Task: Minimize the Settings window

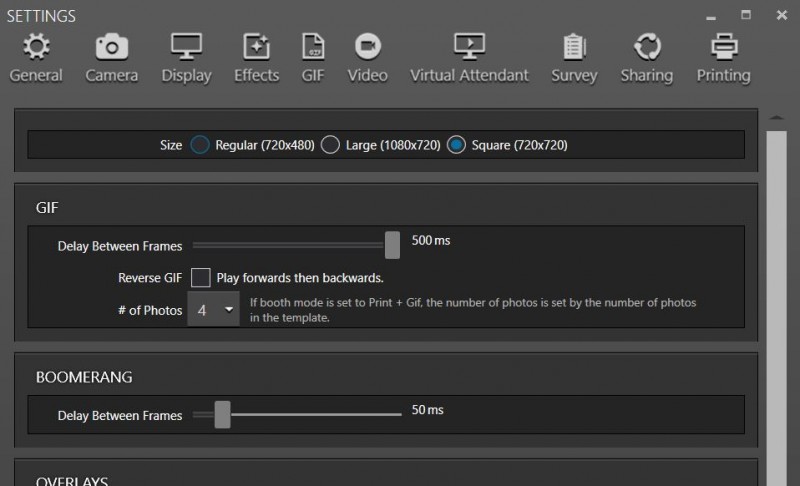Action: click(711, 17)
